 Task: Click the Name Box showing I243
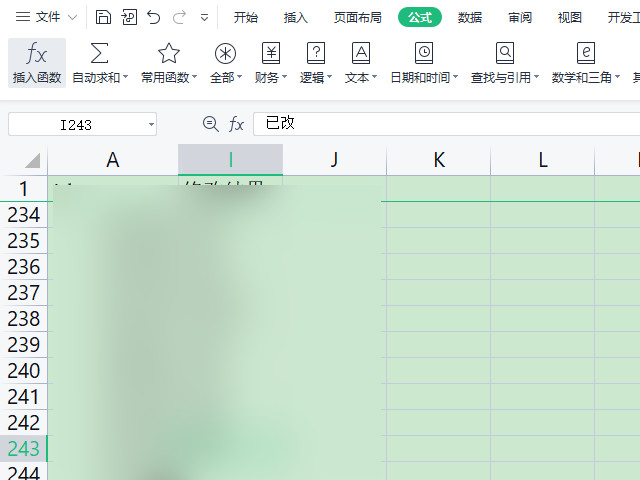[x=78, y=124]
